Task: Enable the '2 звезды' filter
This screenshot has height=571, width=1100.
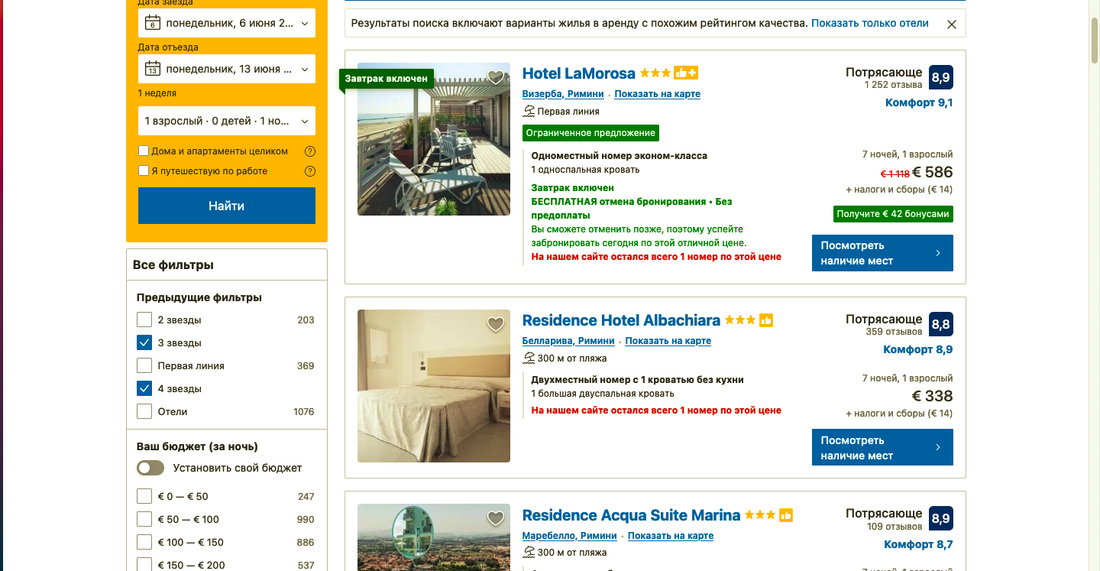Action: coord(144,320)
